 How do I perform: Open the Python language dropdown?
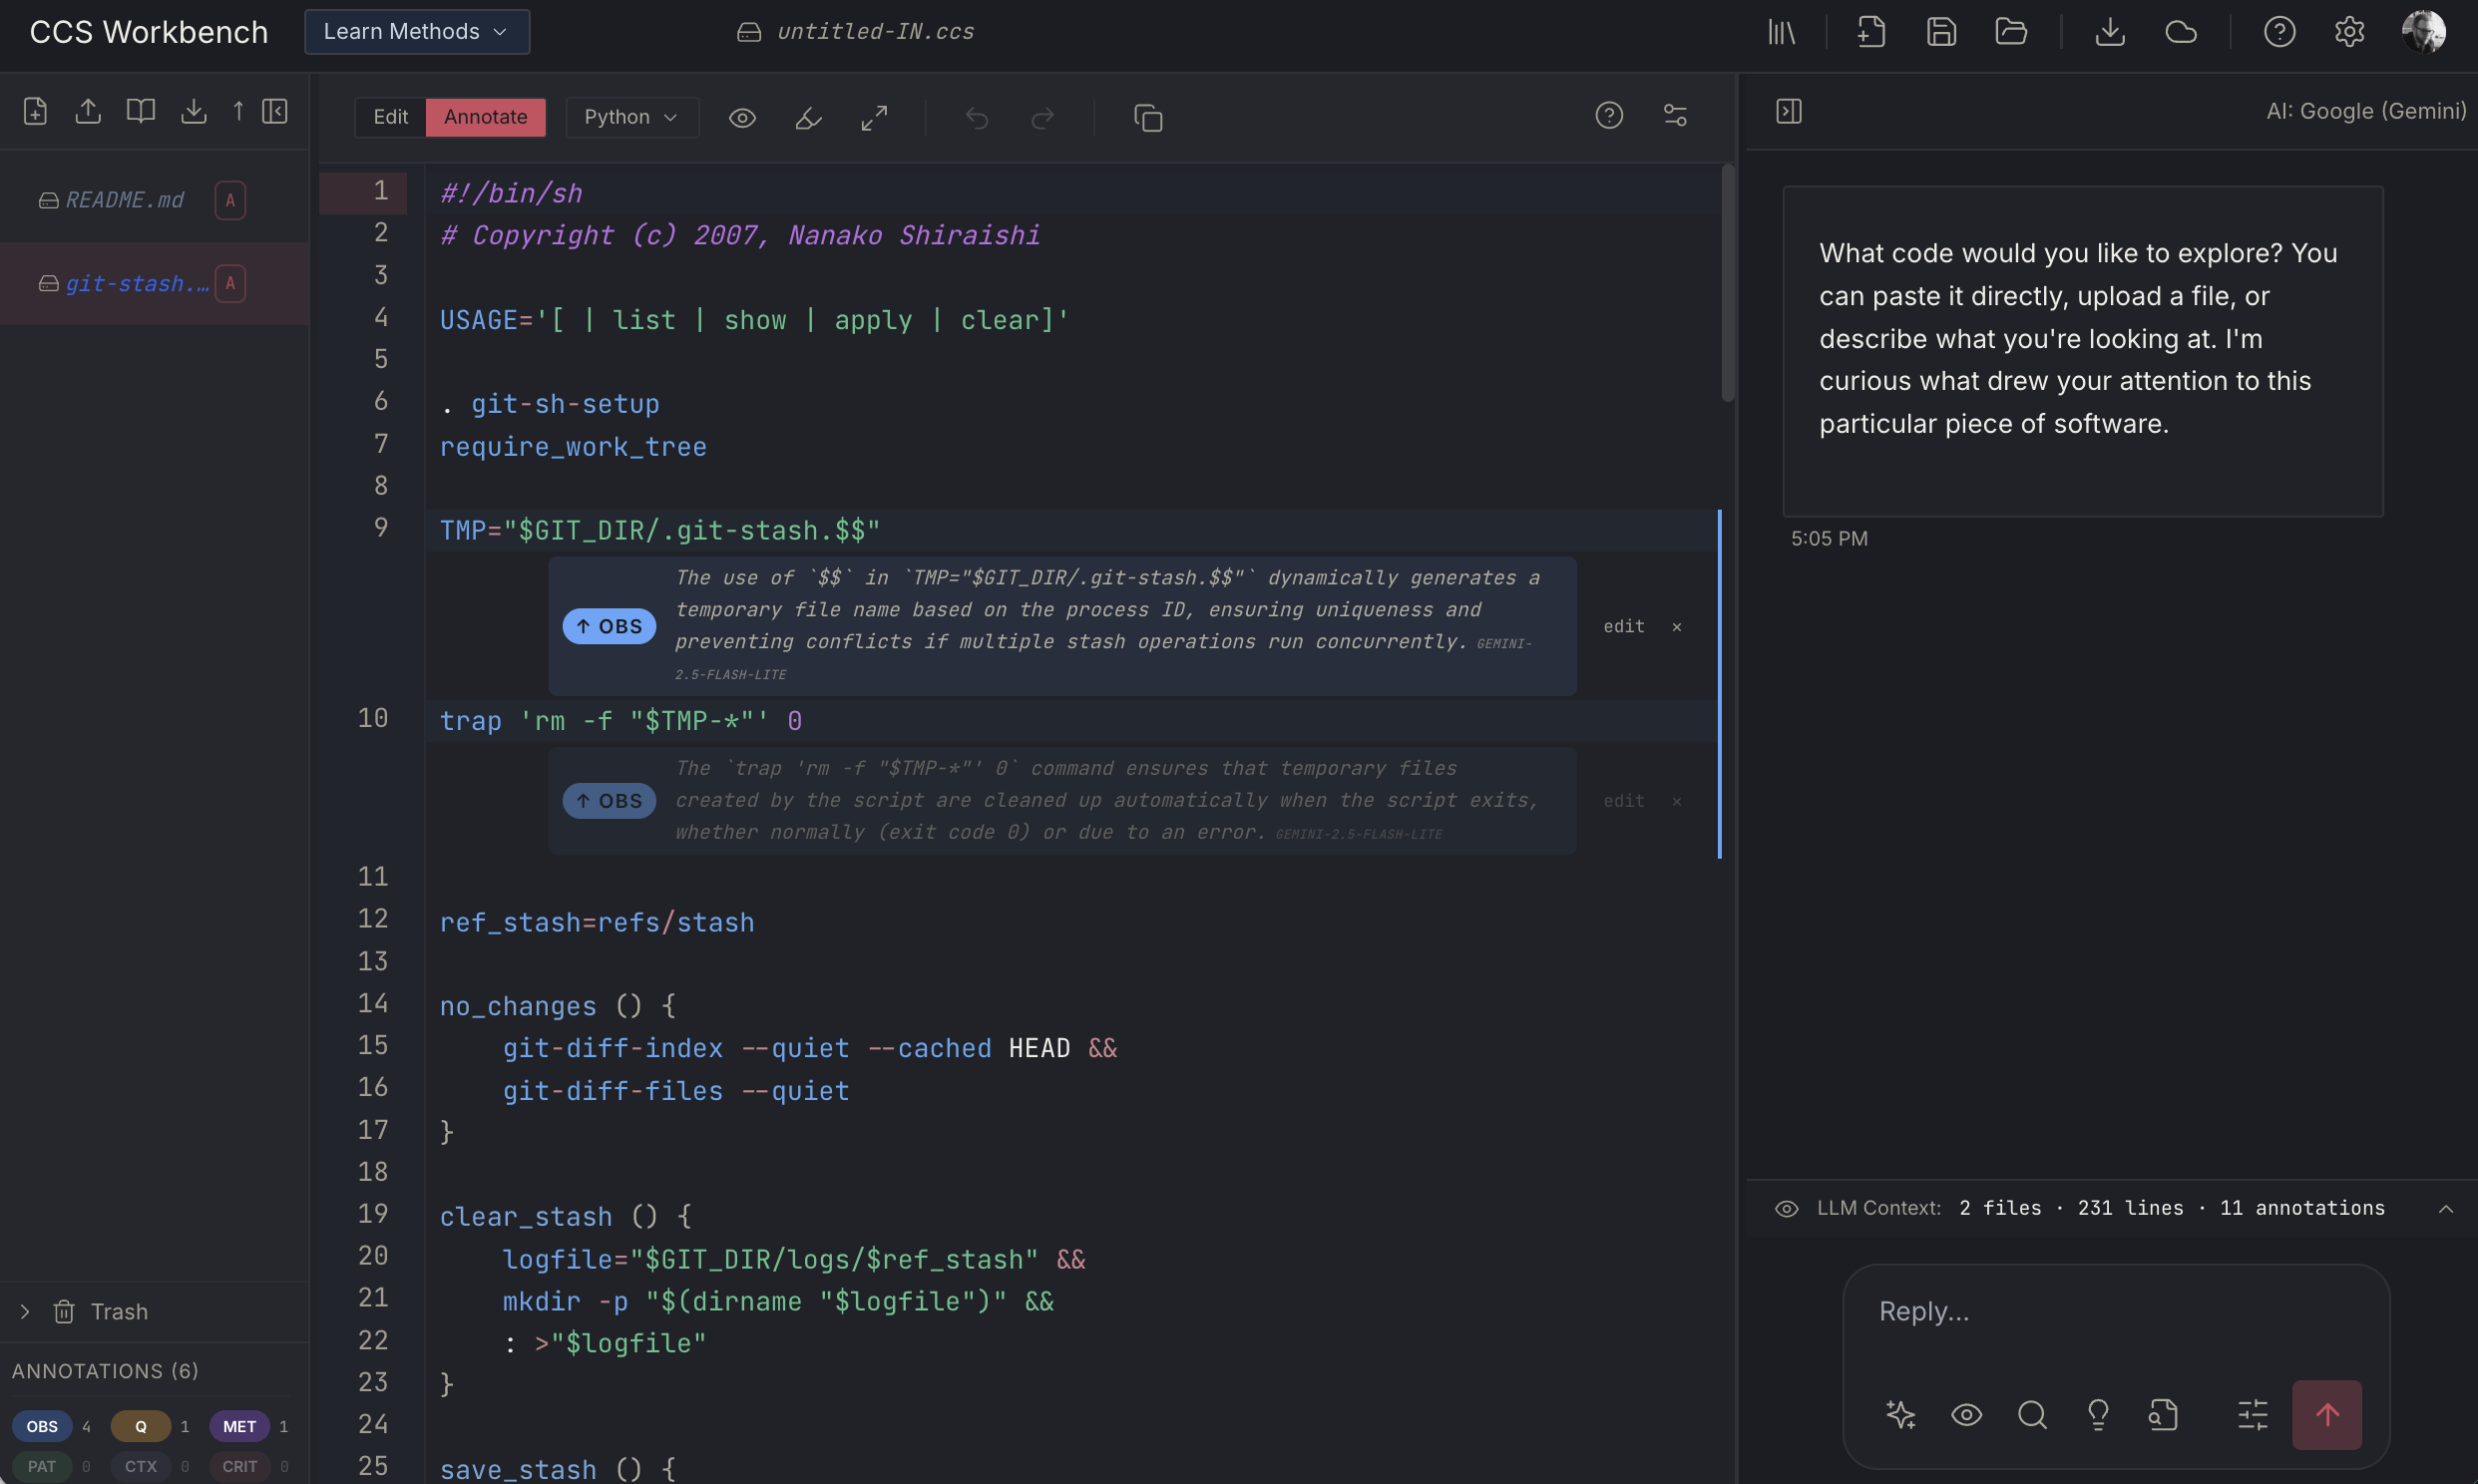tap(631, 117)
